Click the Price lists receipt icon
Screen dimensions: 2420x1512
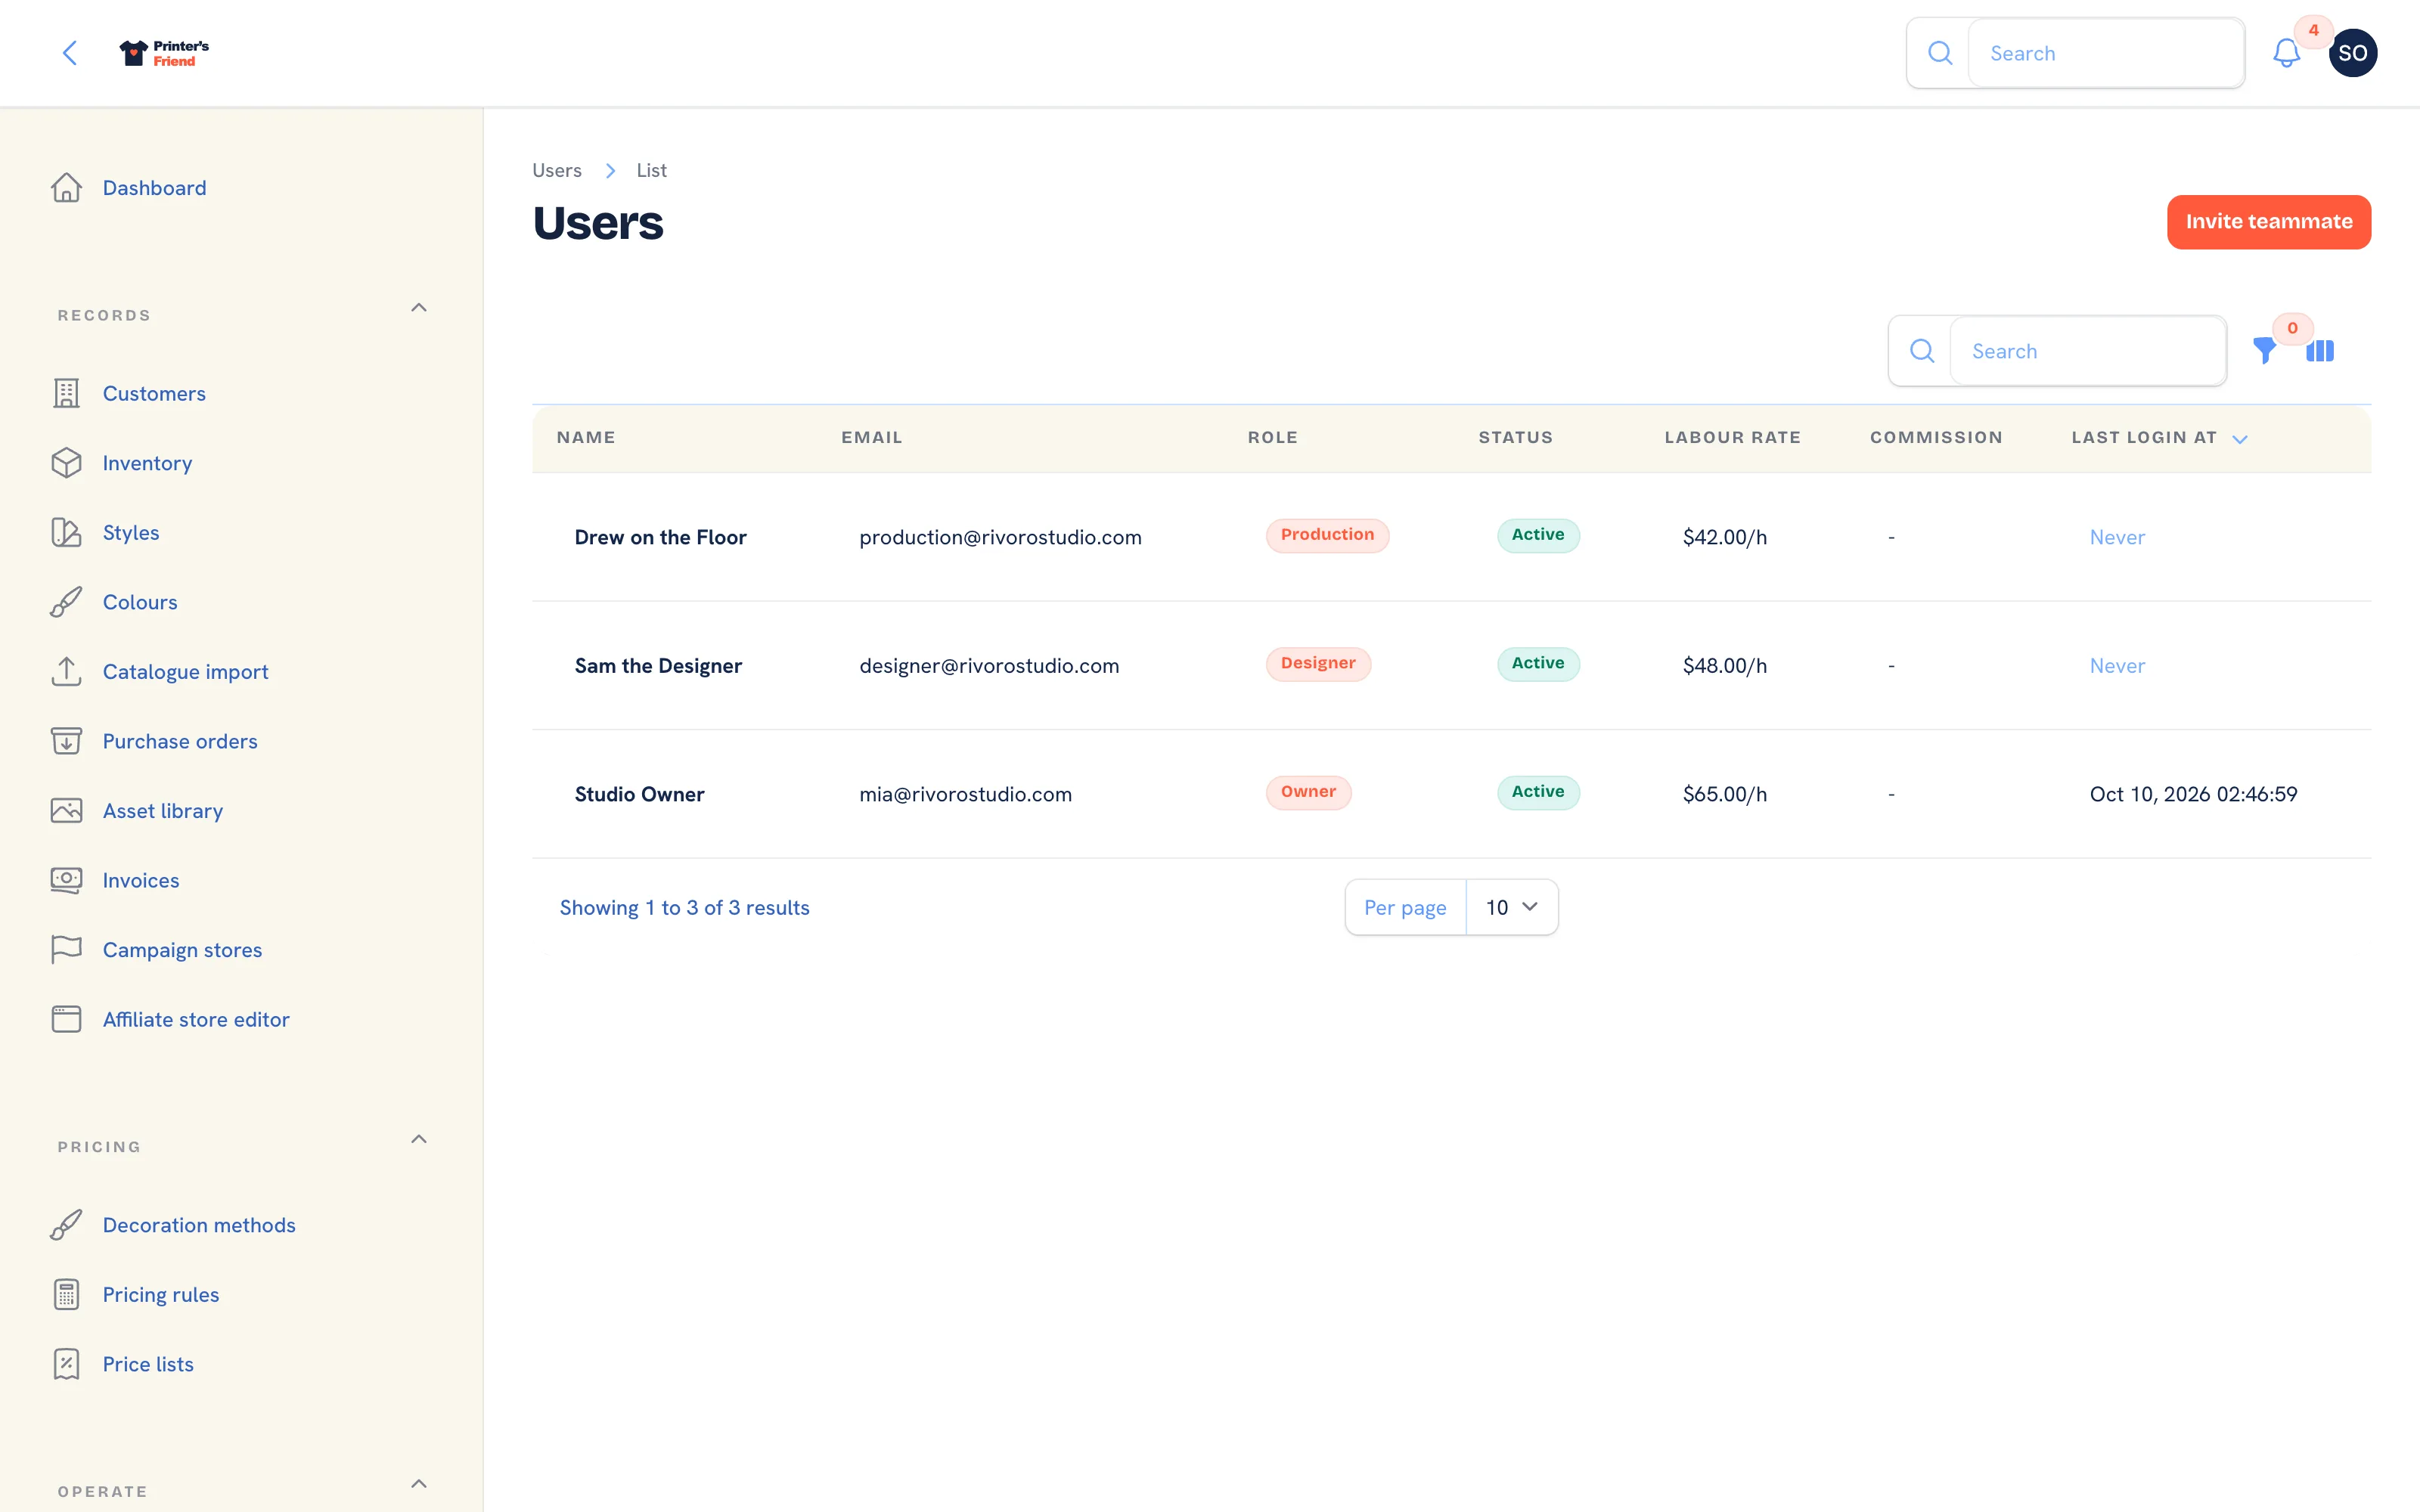point(67,1364)
